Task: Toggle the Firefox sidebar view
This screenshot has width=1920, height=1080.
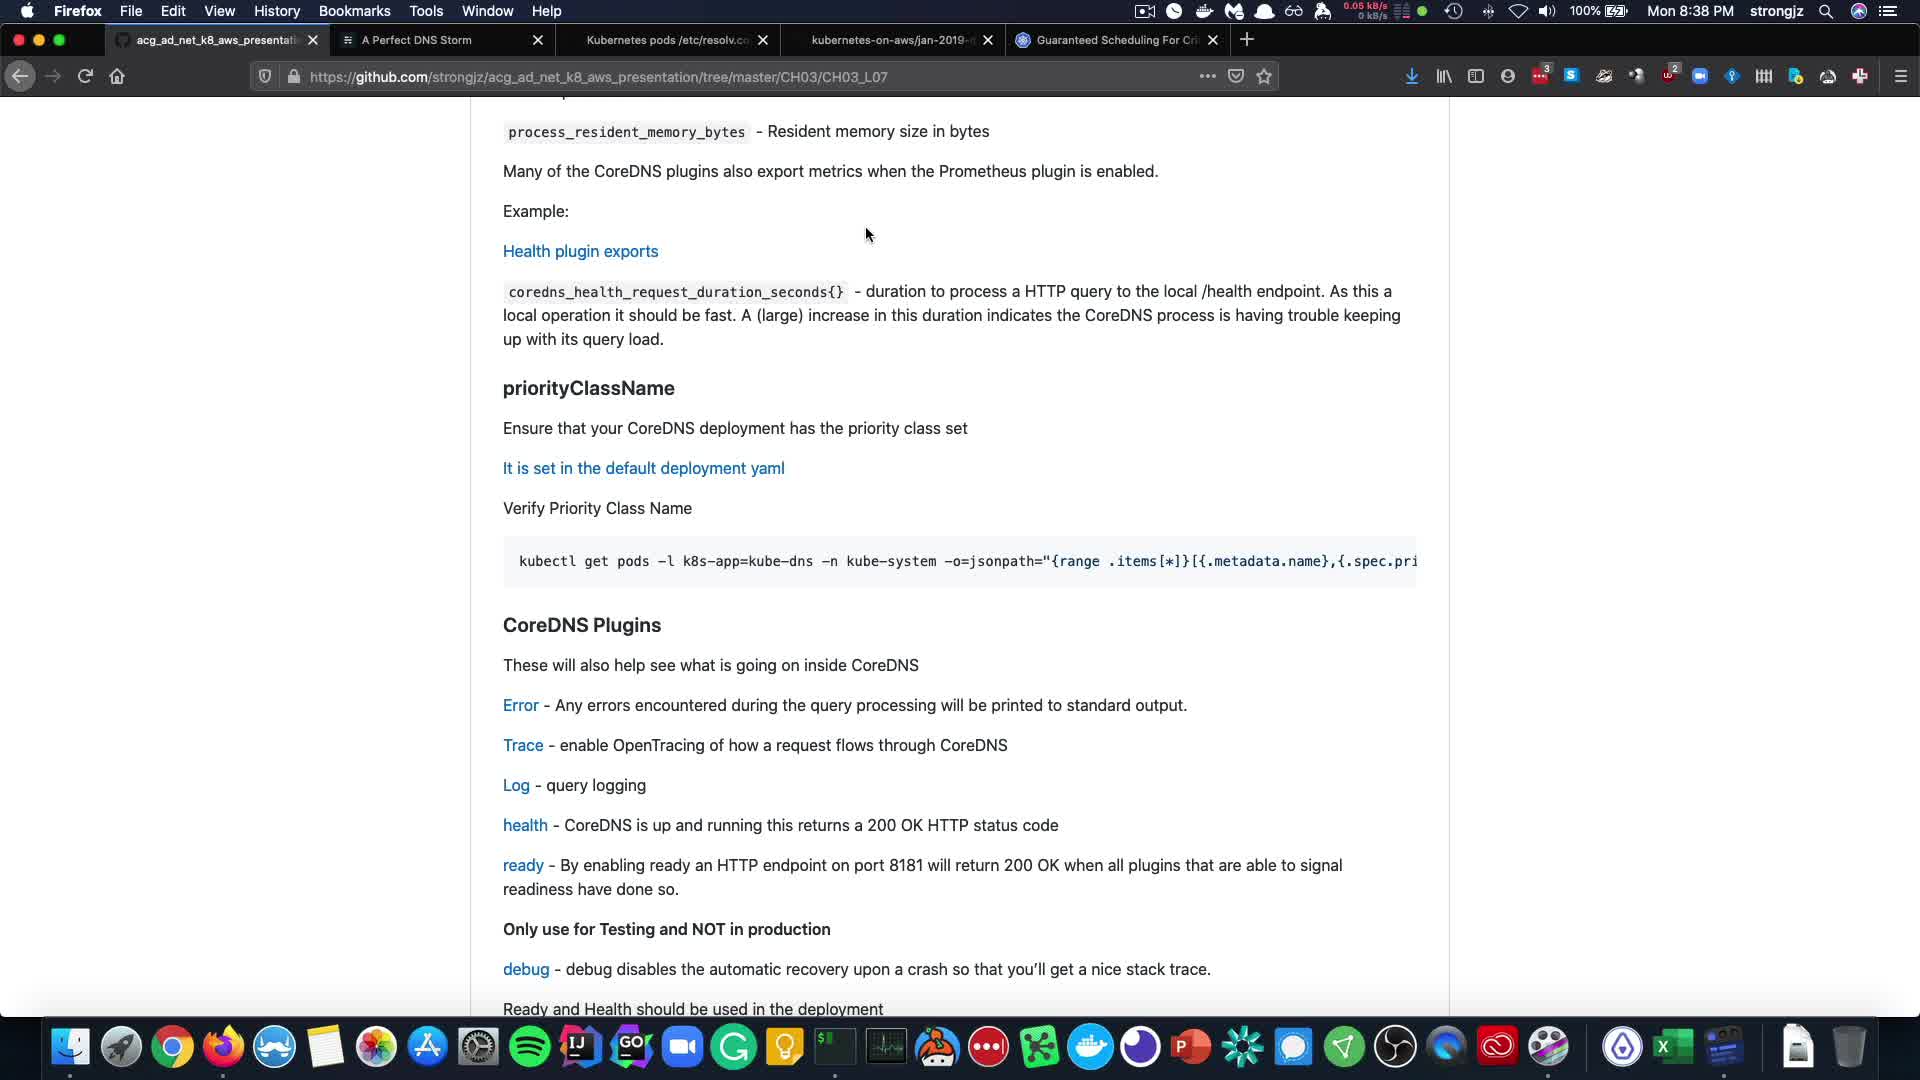Action: pyautogui.click(x=1475, y=76)
